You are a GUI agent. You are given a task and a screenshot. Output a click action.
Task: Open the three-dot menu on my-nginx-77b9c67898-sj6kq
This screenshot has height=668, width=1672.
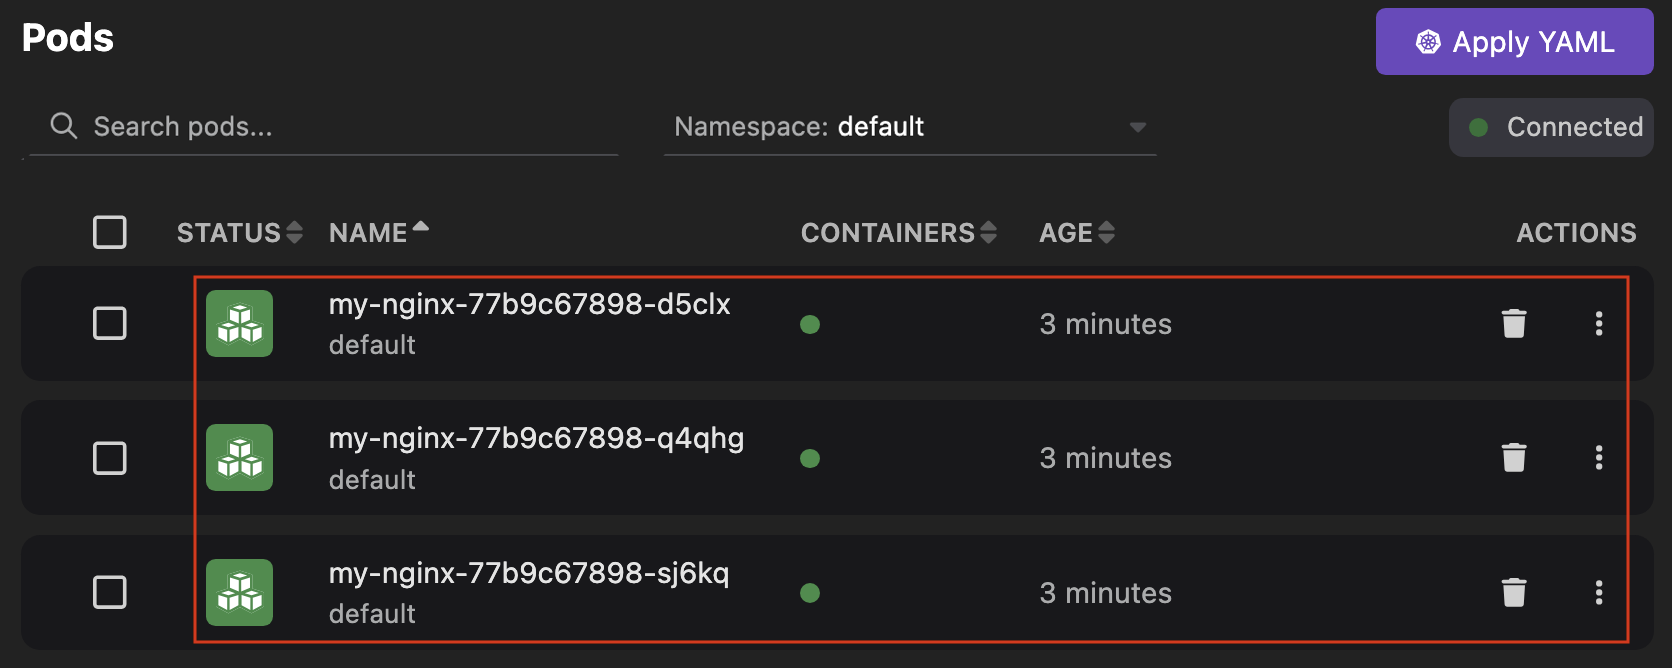point(1599,592)
